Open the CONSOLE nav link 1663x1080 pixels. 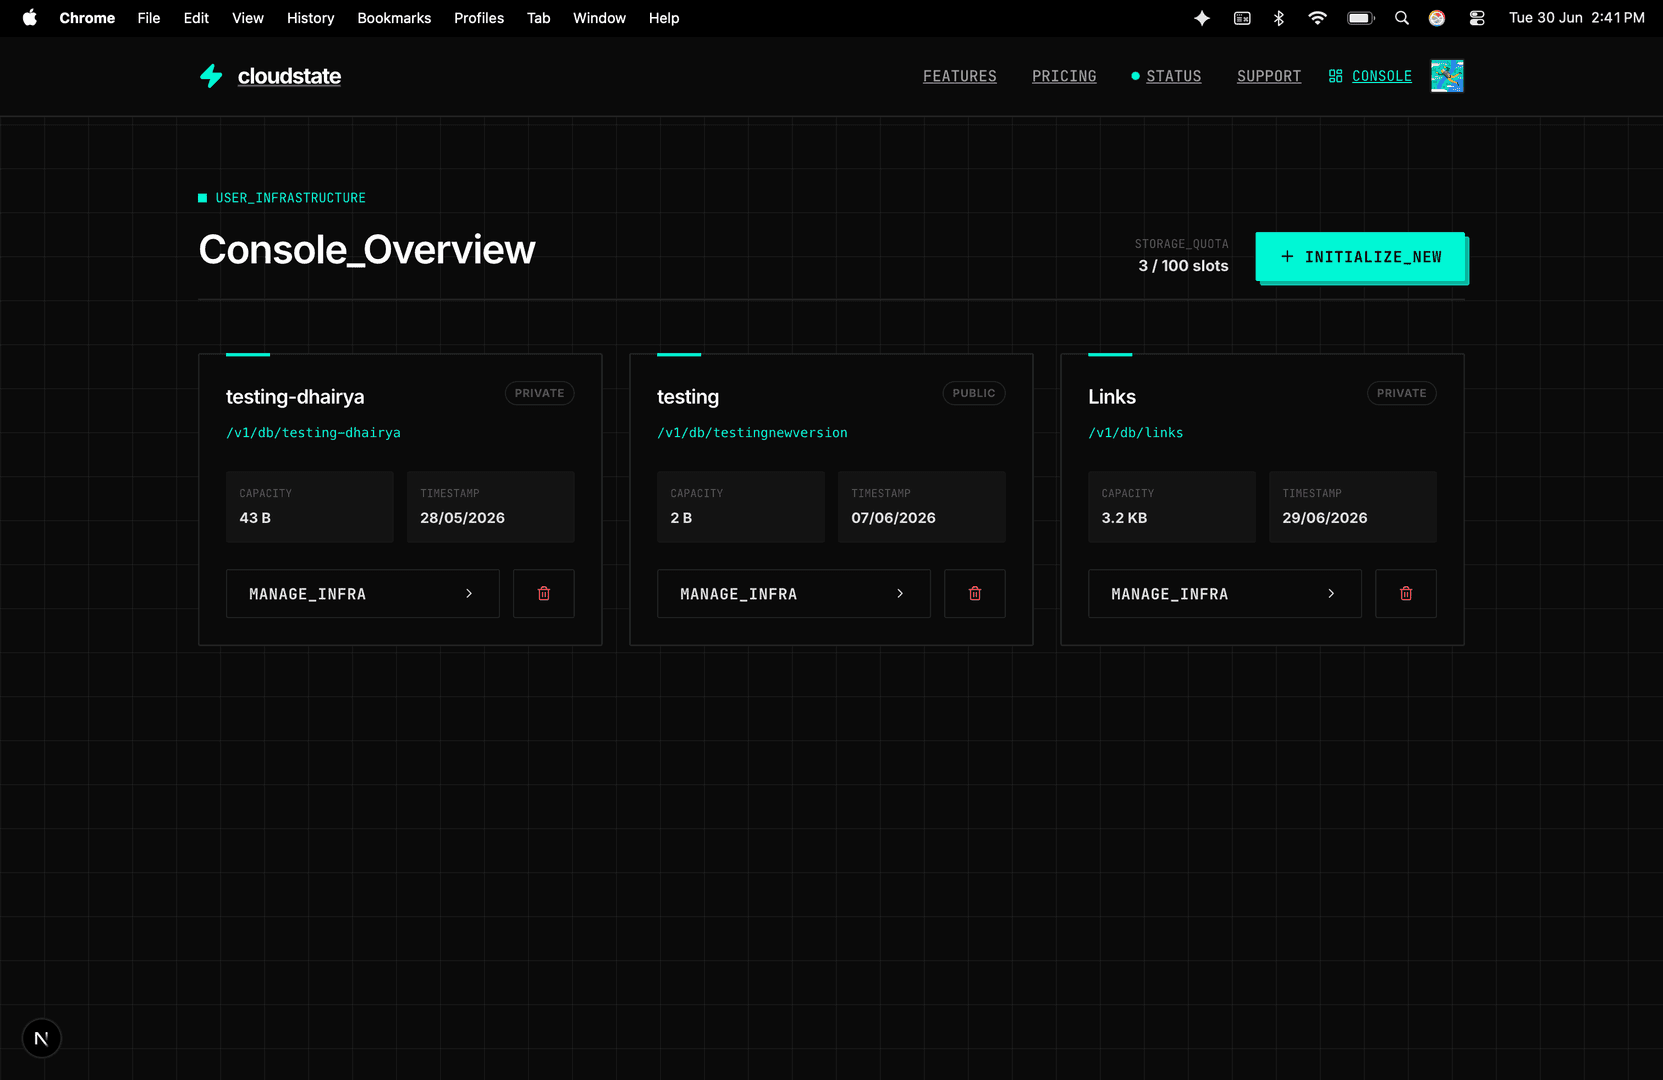(1382, 76)
